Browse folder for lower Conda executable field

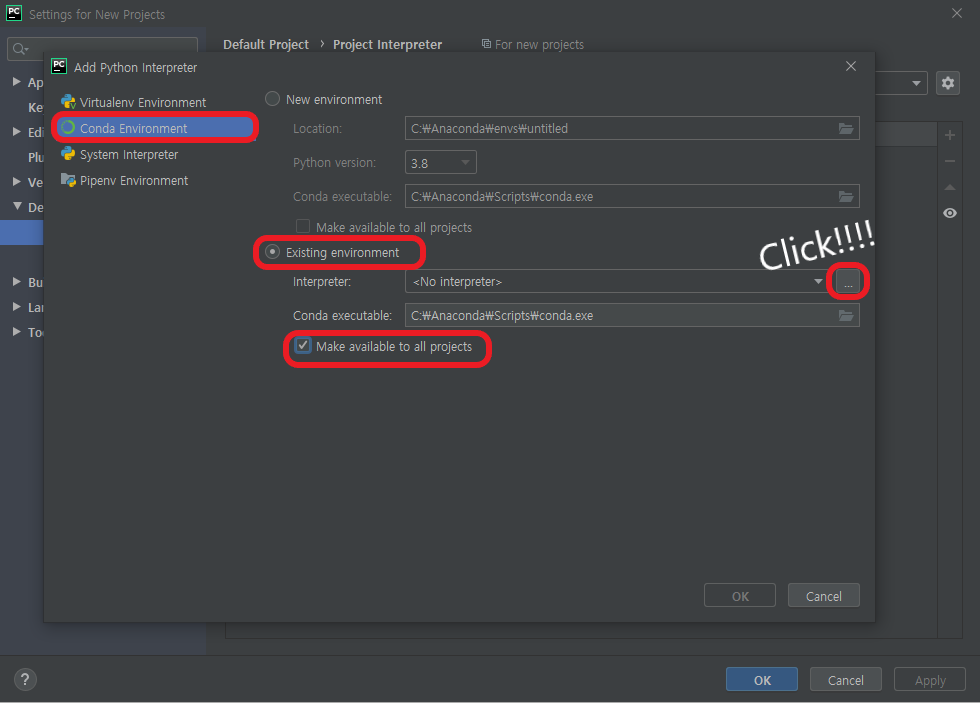846,316
